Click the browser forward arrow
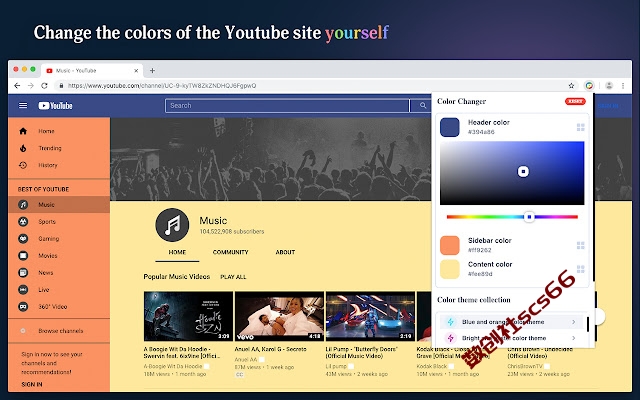The width and height of the screenshot is (640, 400). click(x=31, y=86)
